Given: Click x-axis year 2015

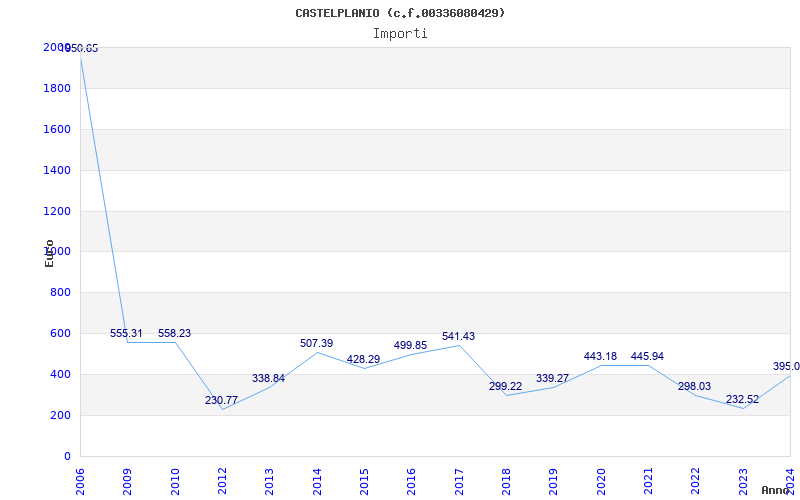Looking at the screenshot, I should 364,482.
